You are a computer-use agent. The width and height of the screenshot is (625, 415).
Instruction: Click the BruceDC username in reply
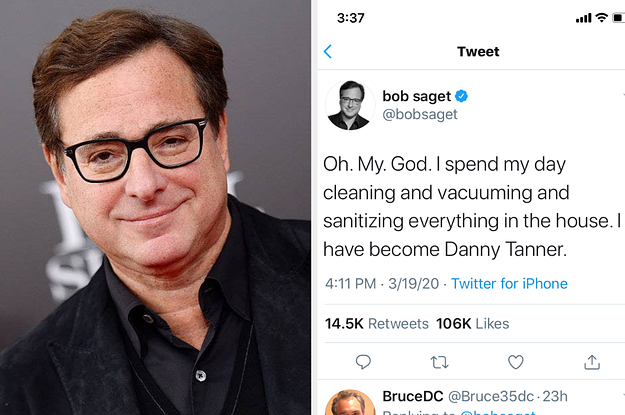pos(413,396)
